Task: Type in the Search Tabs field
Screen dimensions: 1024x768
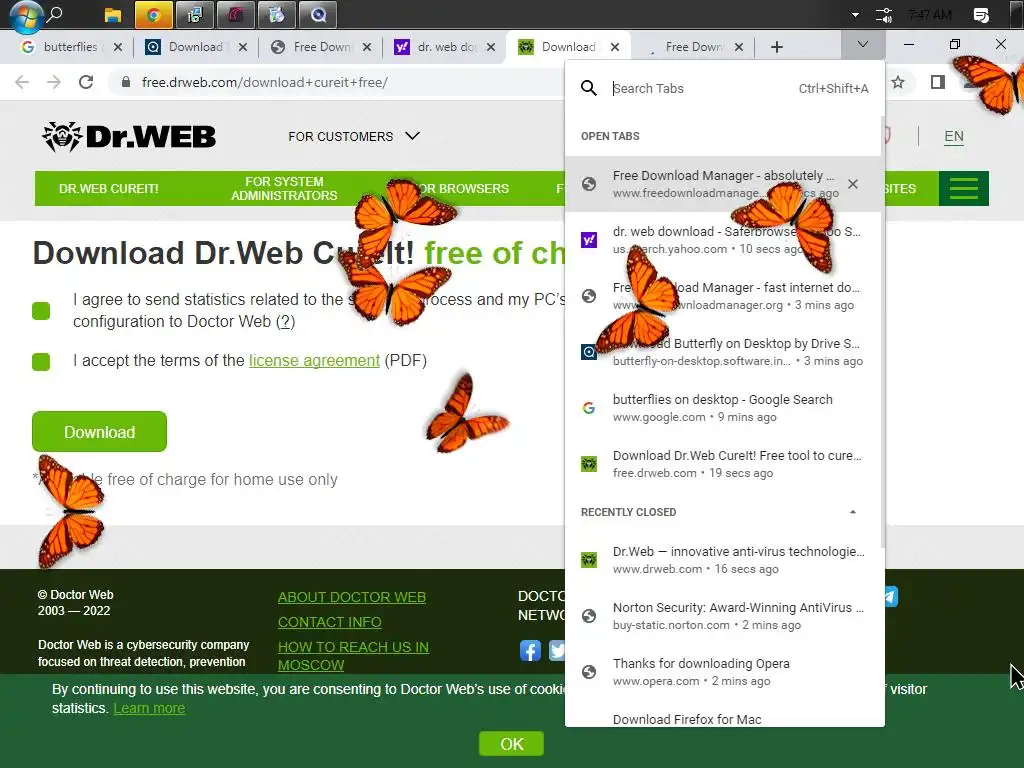Action: (x=702, y=88)
